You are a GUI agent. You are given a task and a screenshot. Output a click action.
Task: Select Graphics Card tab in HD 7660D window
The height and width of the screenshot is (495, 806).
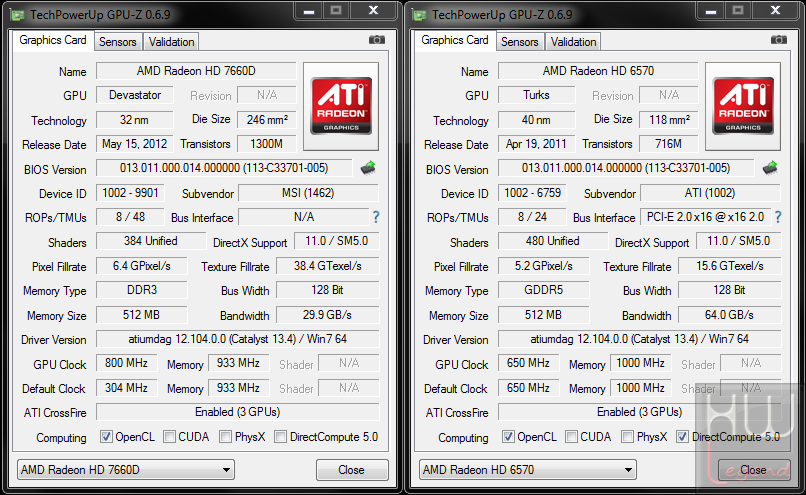click(x=53, y=40)
